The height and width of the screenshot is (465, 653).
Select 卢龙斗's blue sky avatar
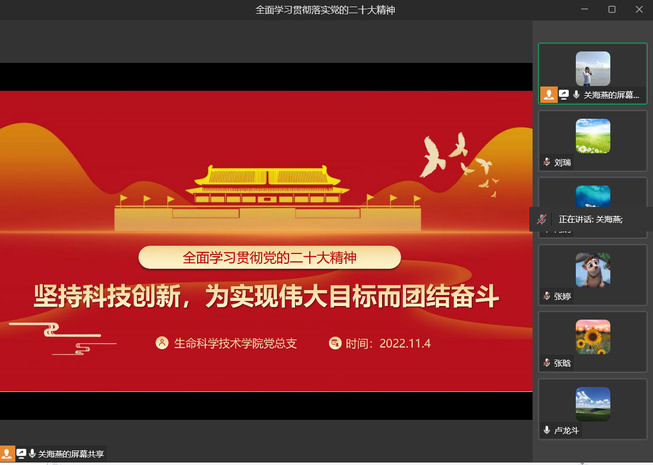click(592, 403)
